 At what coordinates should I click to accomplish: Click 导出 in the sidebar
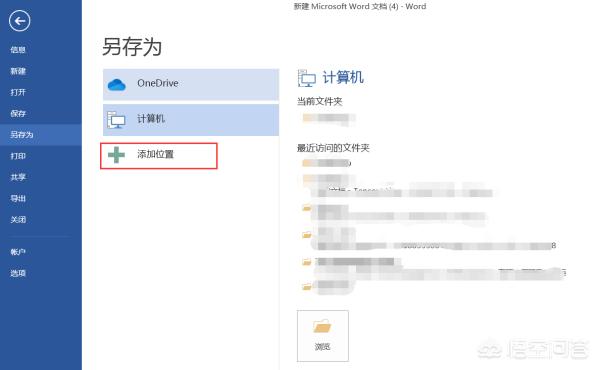tap(18, 199)
